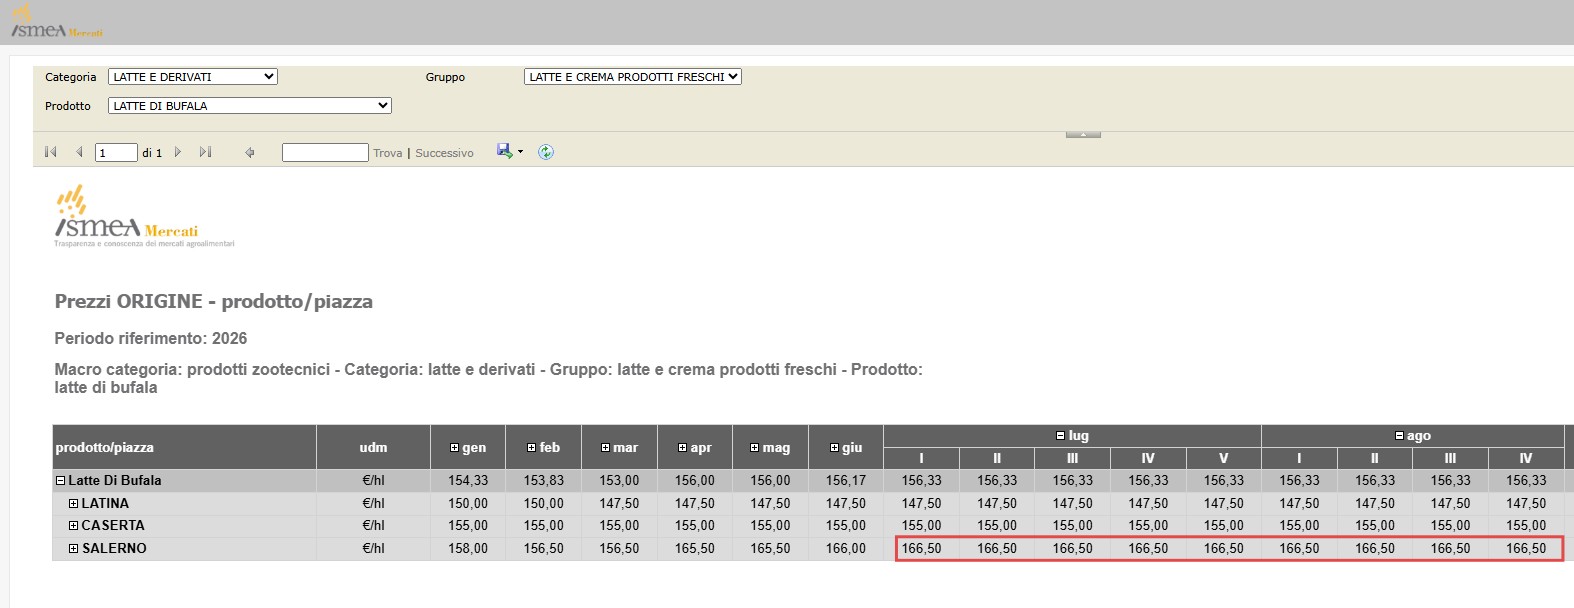The image size is (1574, 608).
Task: Go to last report page
Action: click(205, 152)
